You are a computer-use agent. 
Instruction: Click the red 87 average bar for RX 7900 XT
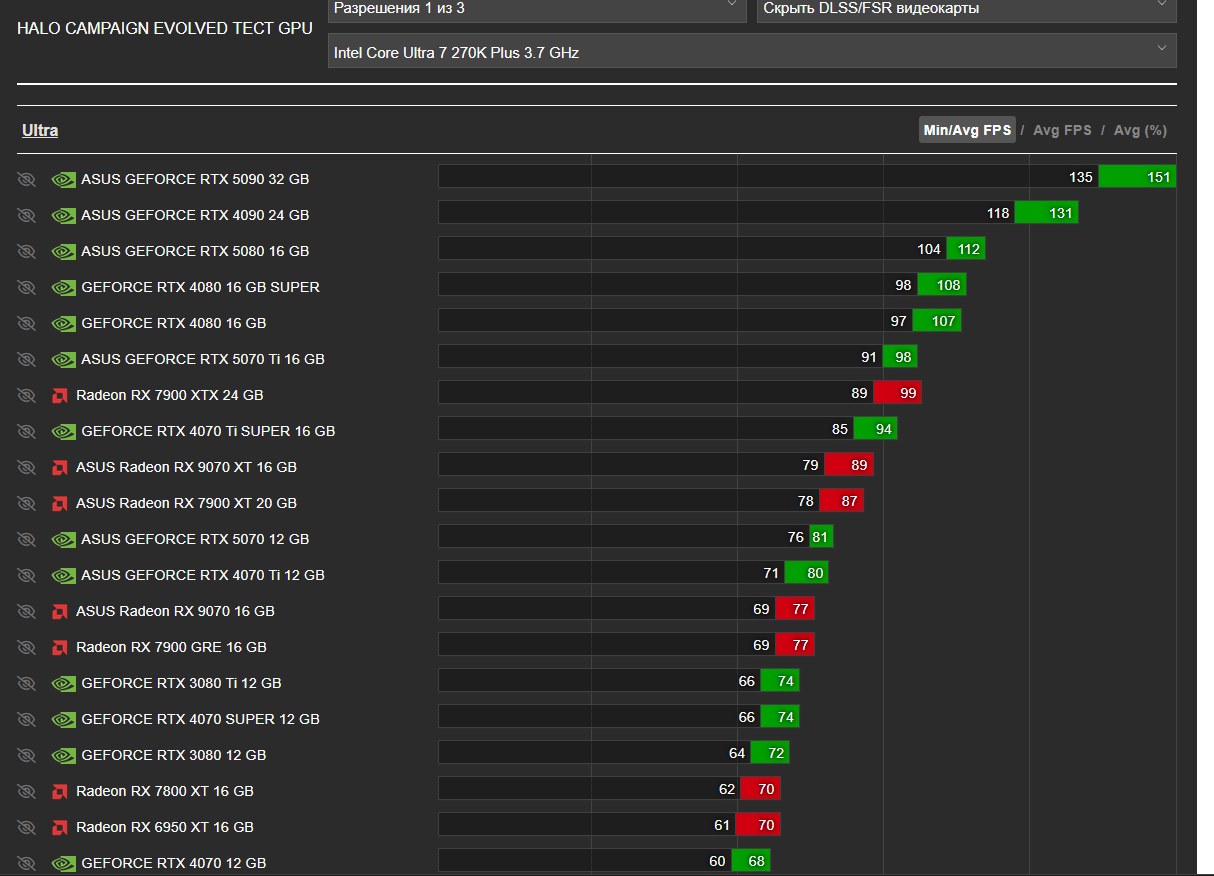coord(841,501)
